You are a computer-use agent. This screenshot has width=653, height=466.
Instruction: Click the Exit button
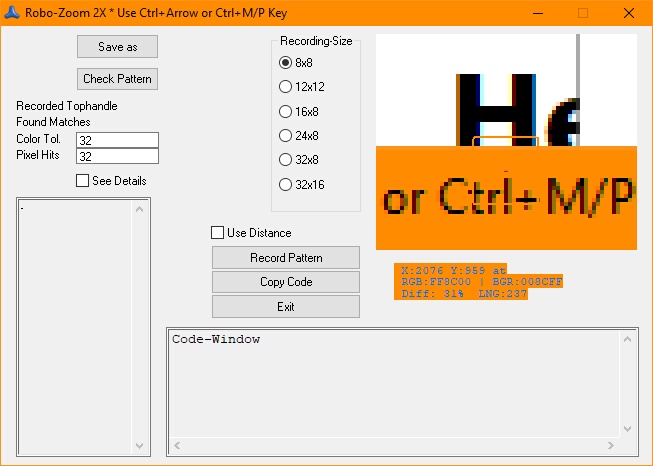point(286,307)
